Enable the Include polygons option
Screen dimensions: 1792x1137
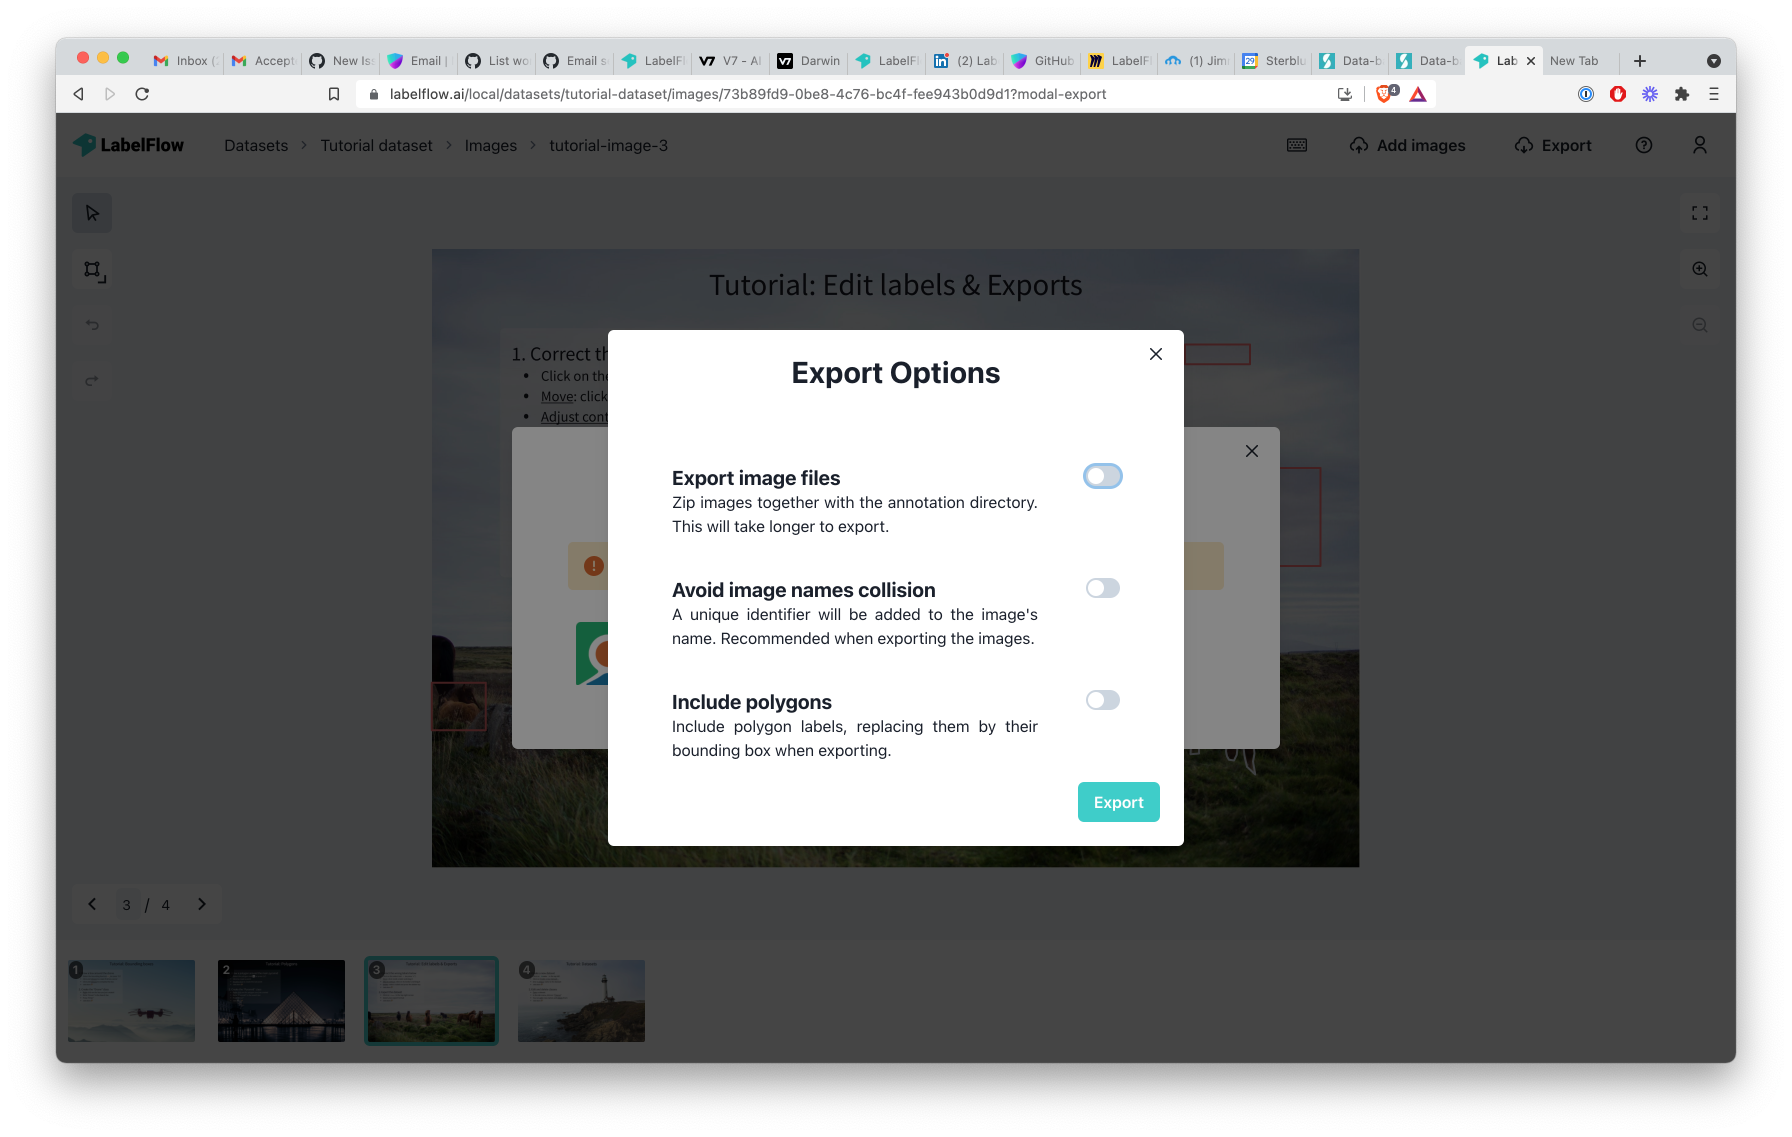tap(1102, 700)
